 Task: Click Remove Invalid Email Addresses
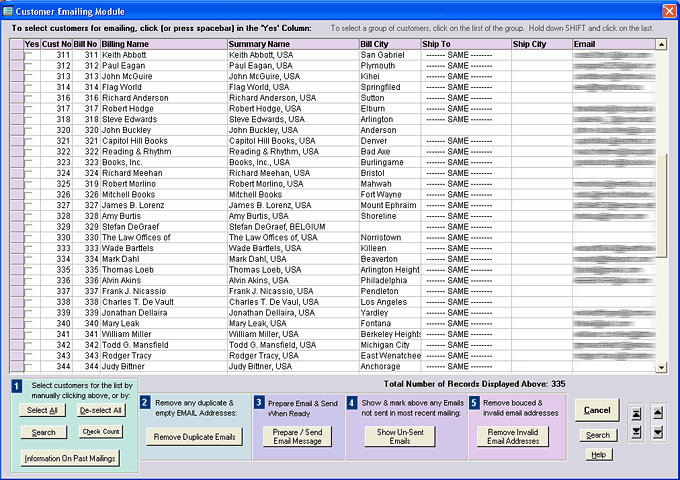[x=514, y=437]
